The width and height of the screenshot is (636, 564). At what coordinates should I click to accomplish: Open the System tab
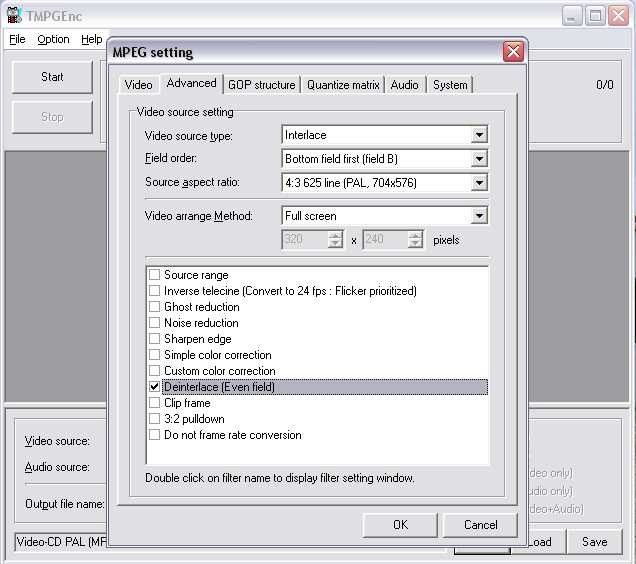coord(450,85)
